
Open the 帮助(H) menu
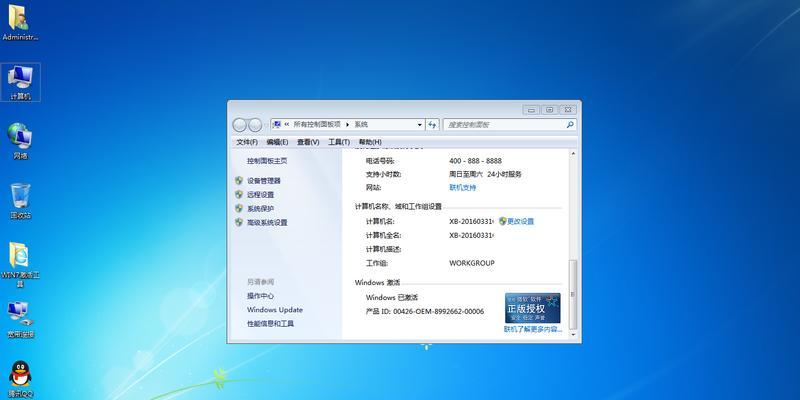(370, 142)
